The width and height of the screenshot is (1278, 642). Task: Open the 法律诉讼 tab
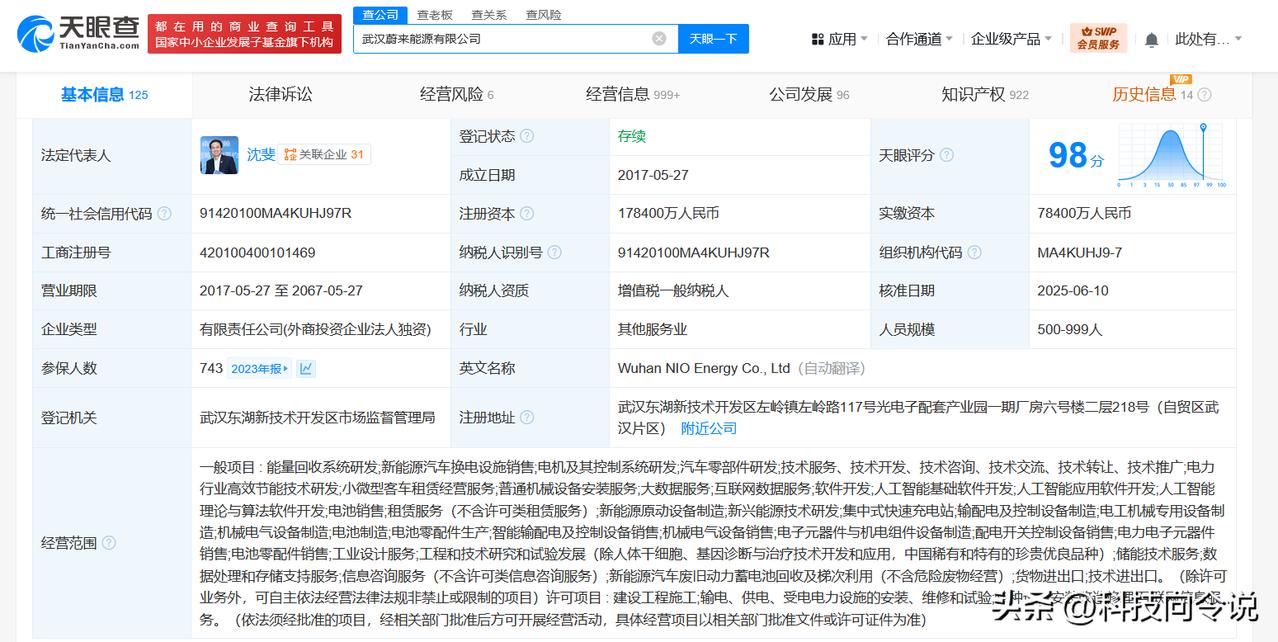280,94
